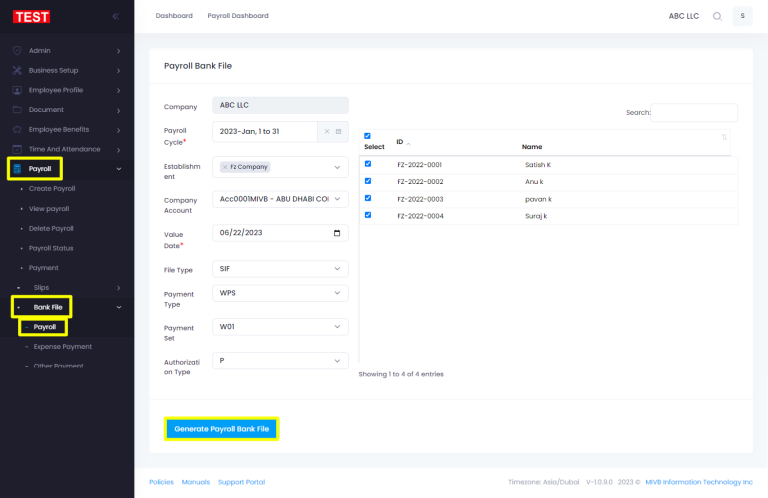Image resolution: width=768 pixels, height=498 pixels.
Task: Open Payroll Status in the sidebar
Action: tap(51, 248)
